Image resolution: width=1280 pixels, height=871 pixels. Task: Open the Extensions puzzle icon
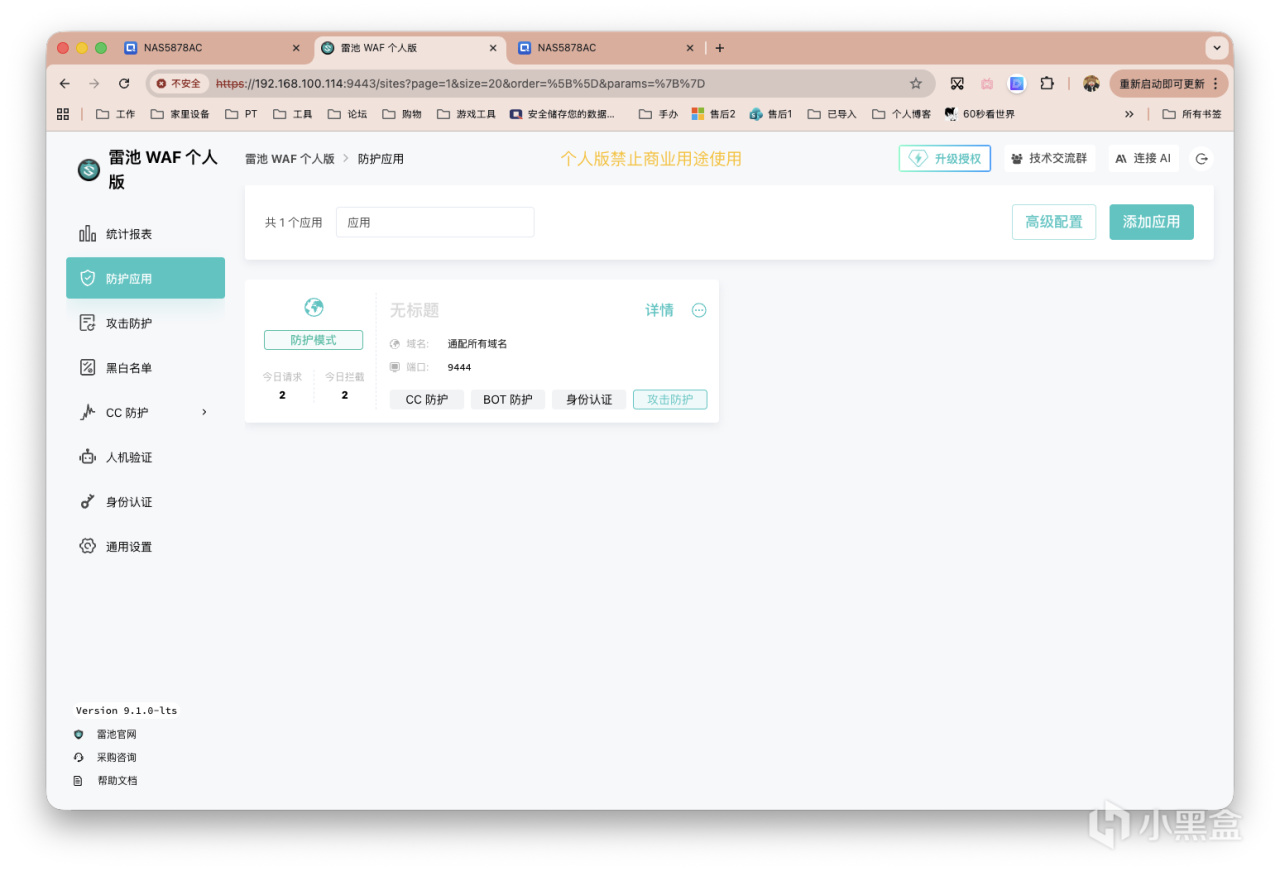point(1047,84)
